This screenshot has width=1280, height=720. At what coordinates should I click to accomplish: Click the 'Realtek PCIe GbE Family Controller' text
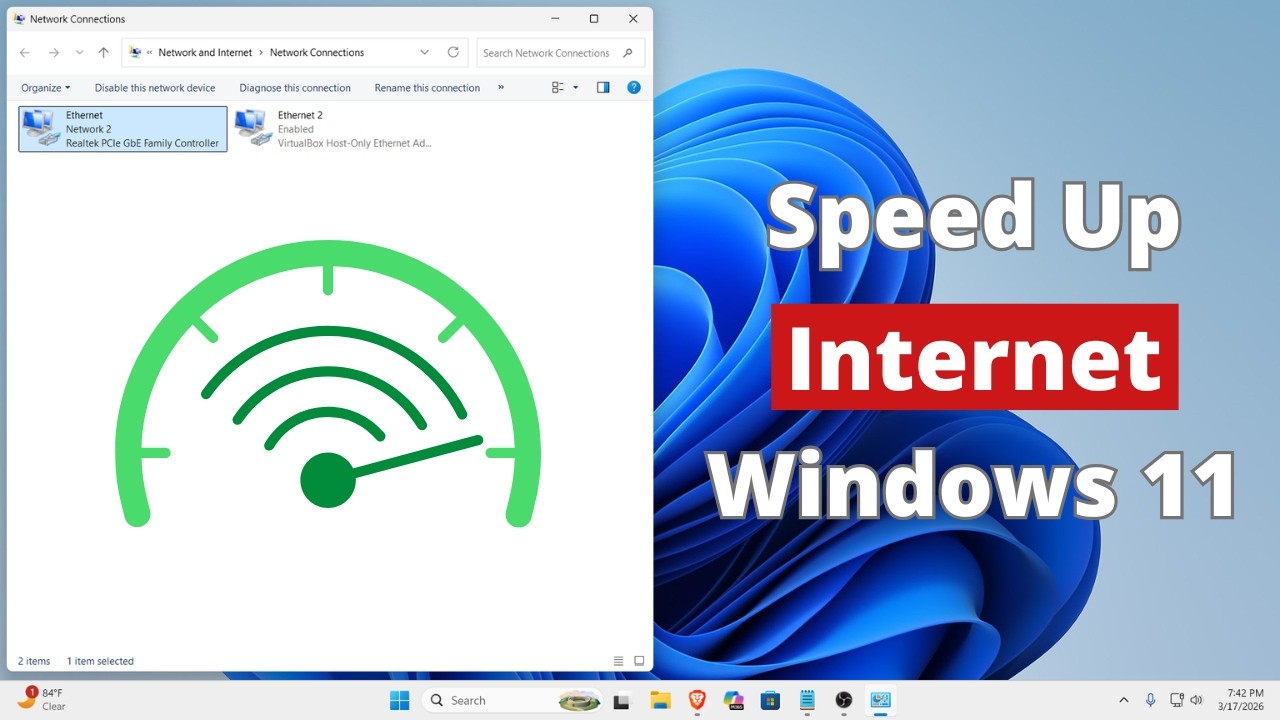point(142,143)
